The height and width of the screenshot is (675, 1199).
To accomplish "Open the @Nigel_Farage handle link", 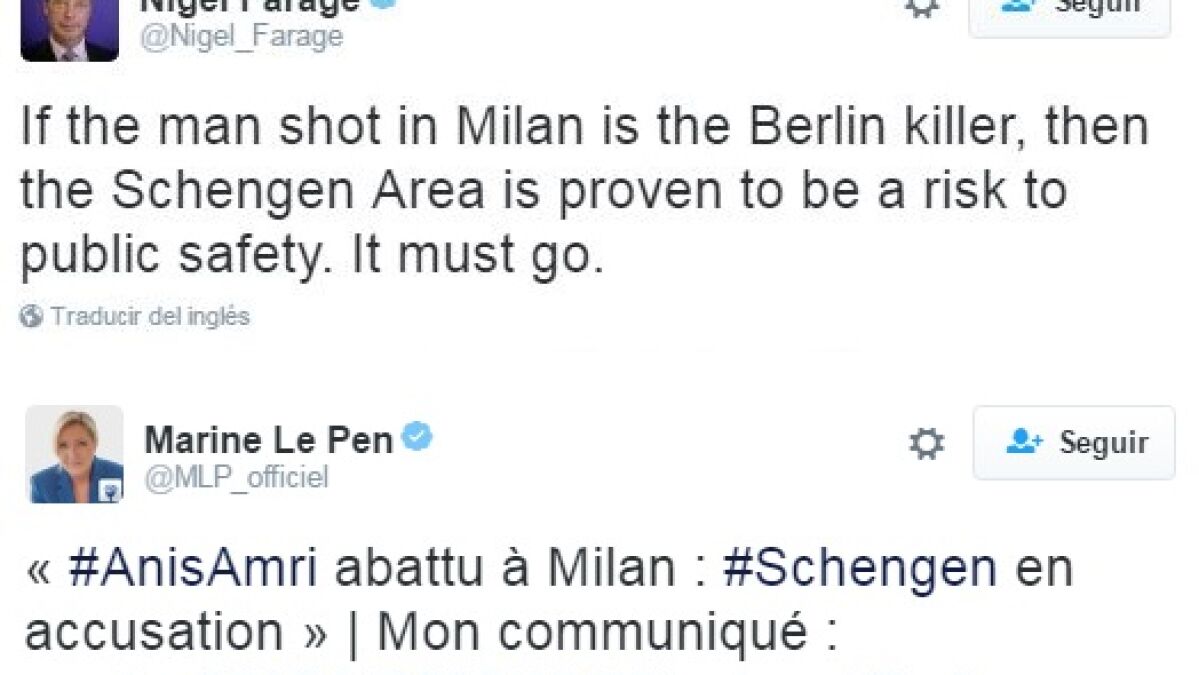I will point(241,36).
